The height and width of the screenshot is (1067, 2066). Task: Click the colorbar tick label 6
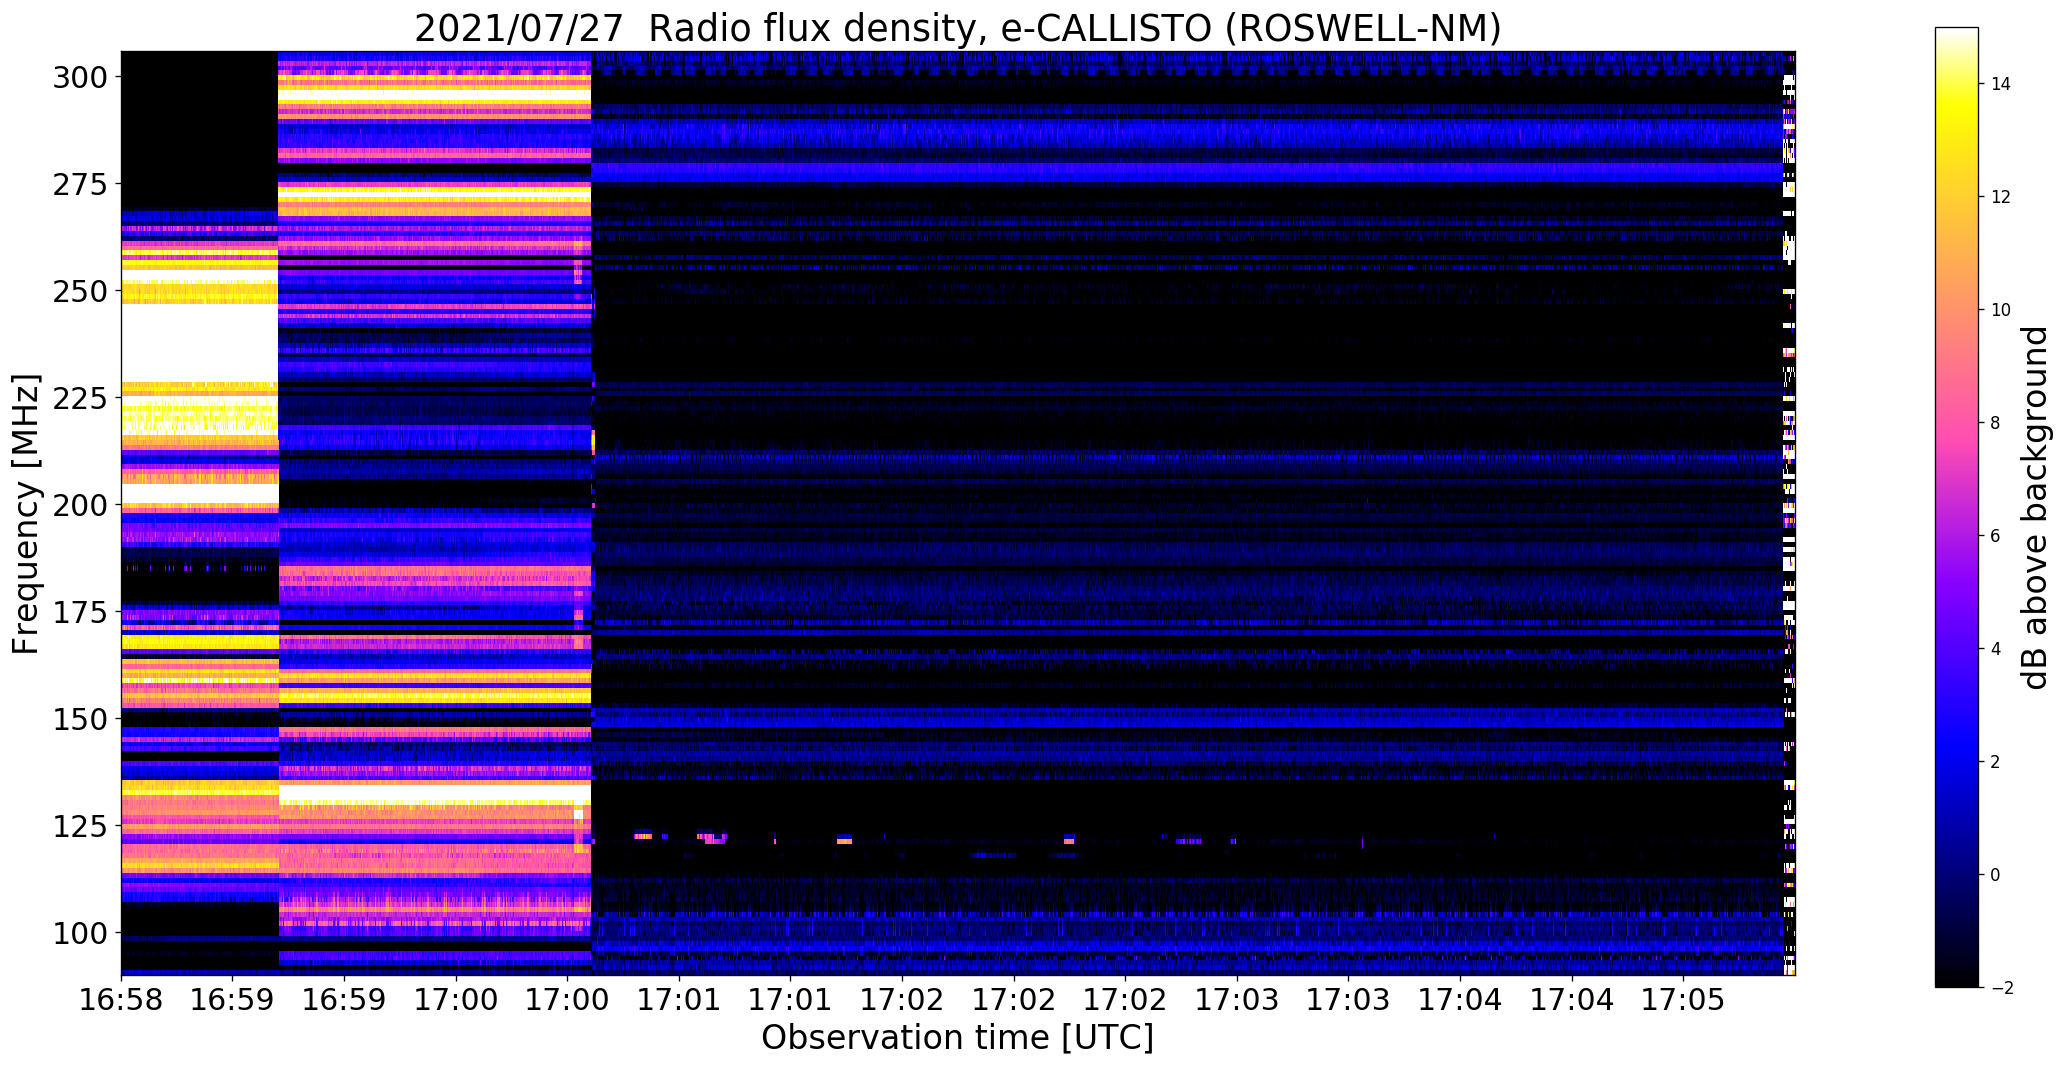[1996, 536]
